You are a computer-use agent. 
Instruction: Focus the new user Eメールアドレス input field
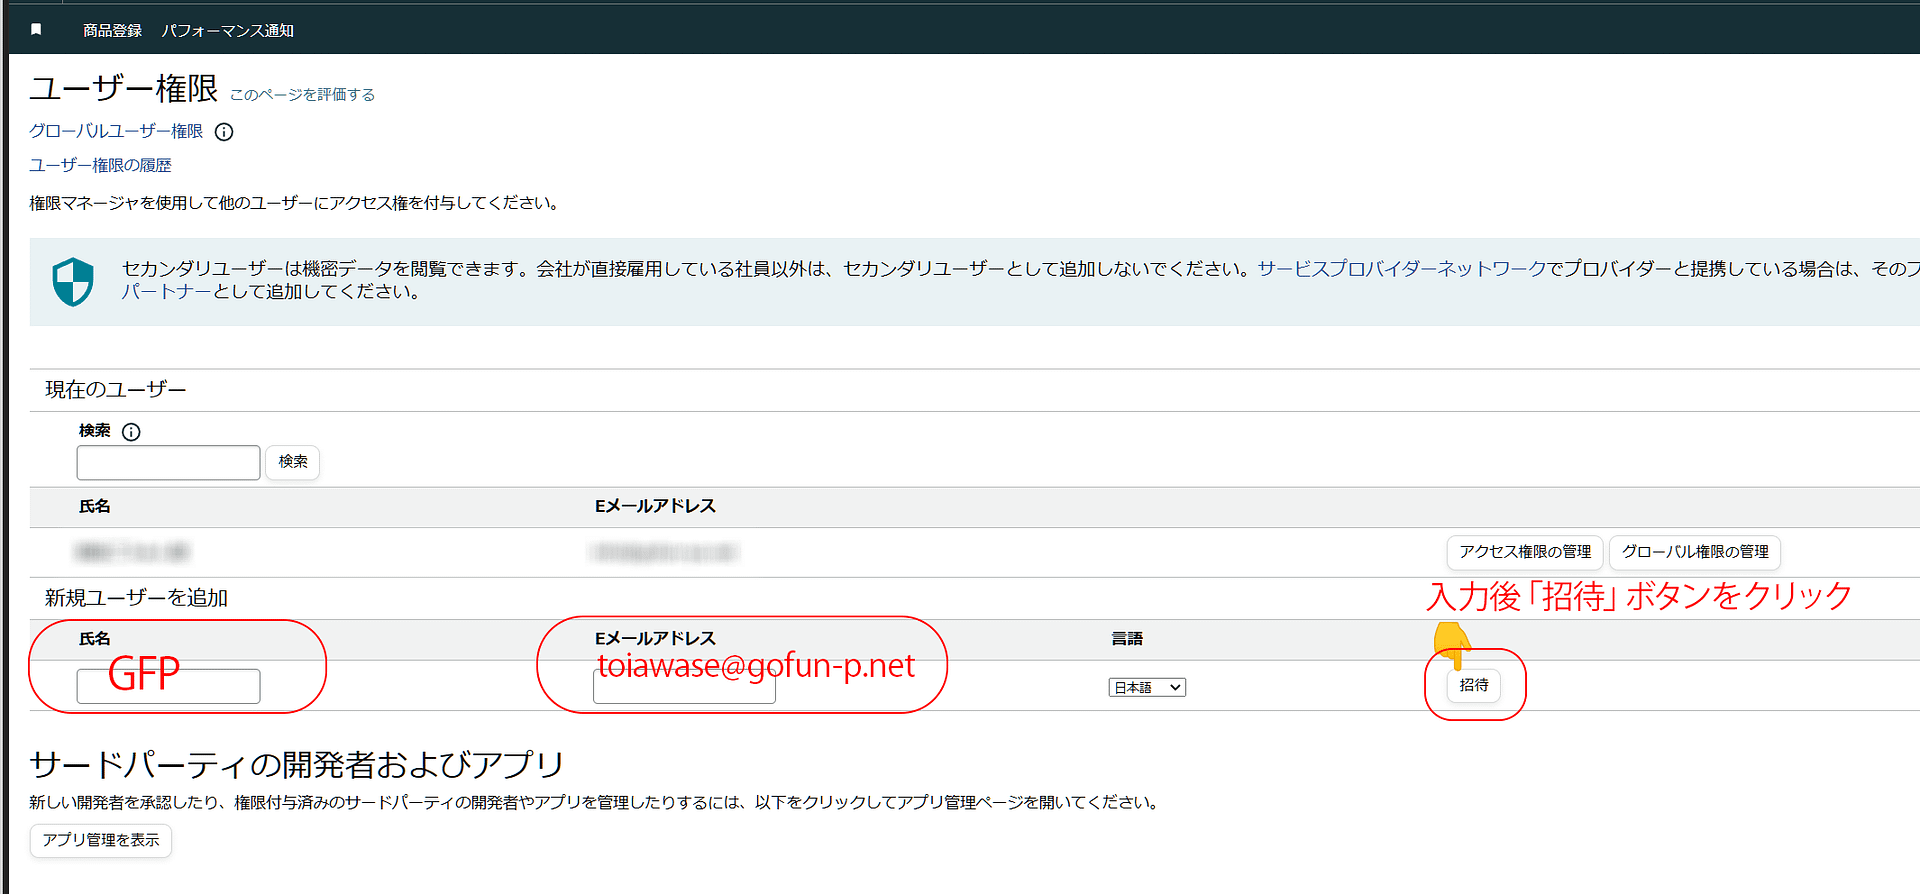684,686
